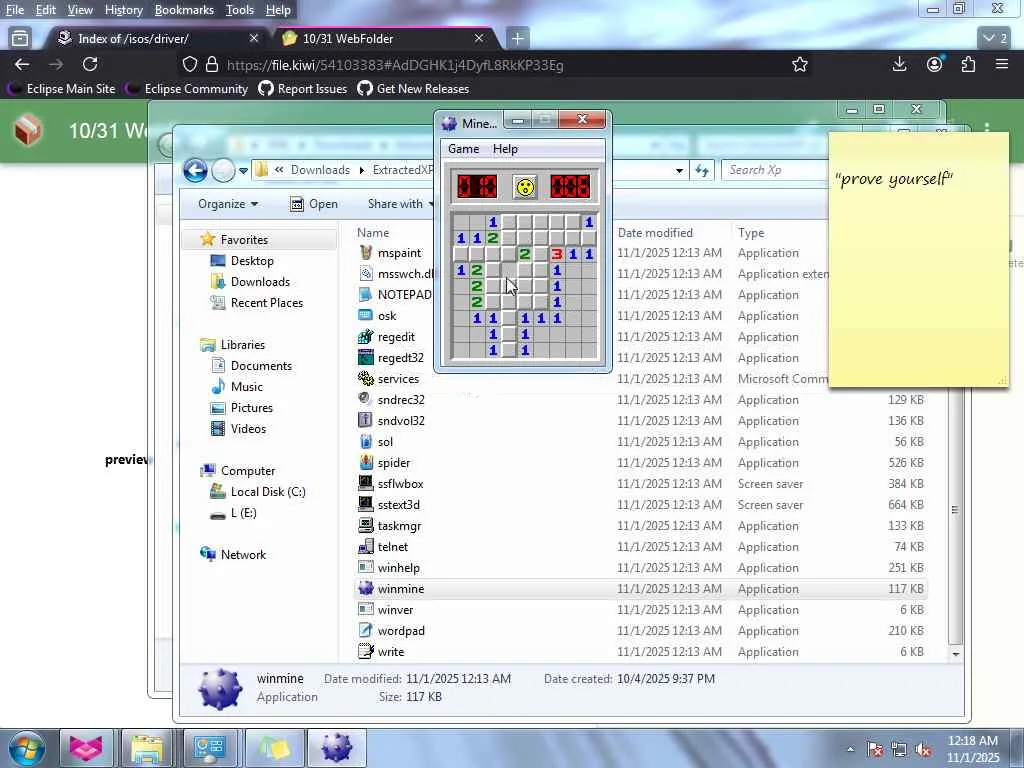The width and height of the screenshot is (1024, 768).
Task: Open the Firefox extensions puzzle icon
Action: [x=968, y=64]
